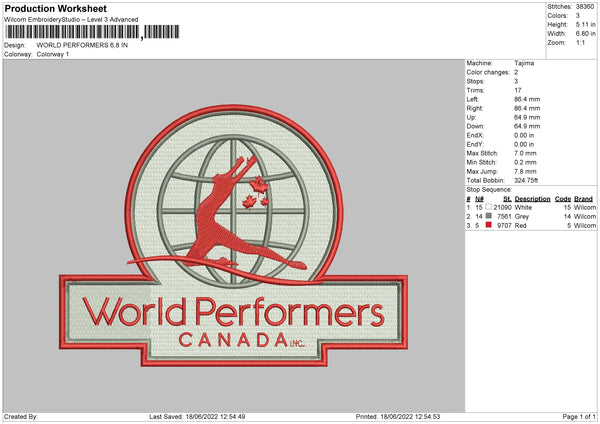
Task: Click the 'Colorway 1' value
Action: tap(53, 54)
